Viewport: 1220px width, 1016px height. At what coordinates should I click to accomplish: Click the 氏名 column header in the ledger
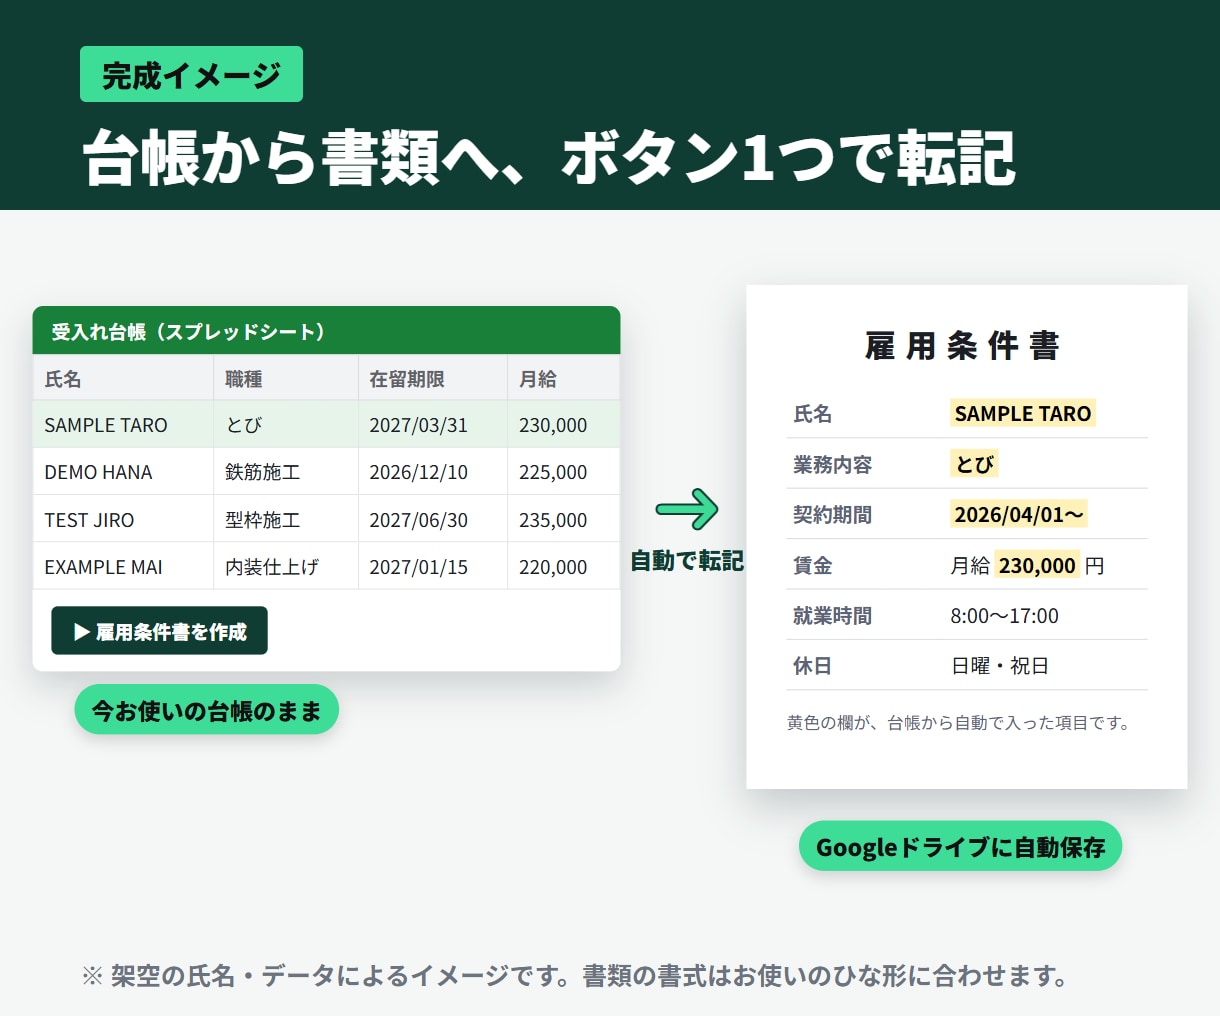point(123,378)
